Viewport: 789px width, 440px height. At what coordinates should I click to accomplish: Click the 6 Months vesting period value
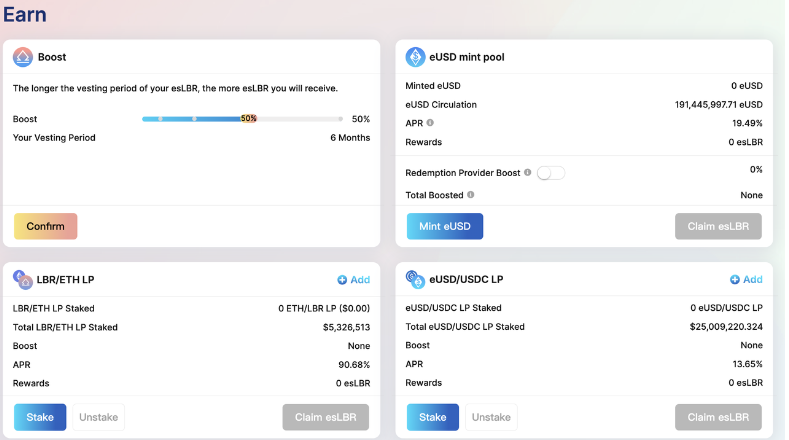(x=350, y=137)
